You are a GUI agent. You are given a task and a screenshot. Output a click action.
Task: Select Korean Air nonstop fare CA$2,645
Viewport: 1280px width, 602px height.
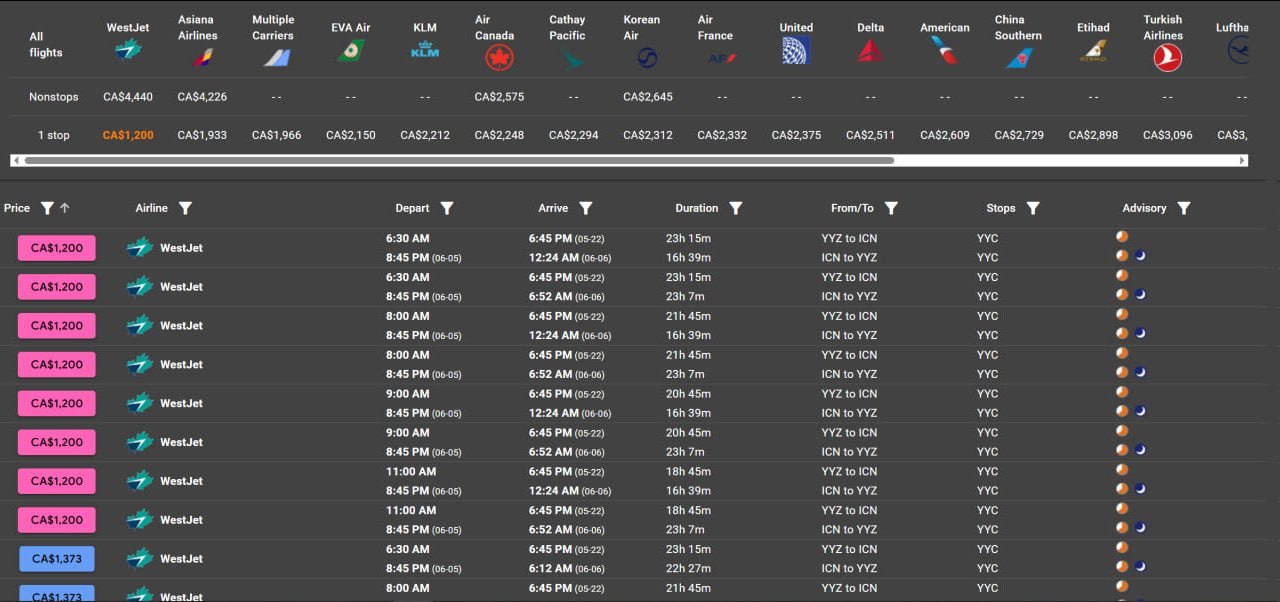coord(647,97)
